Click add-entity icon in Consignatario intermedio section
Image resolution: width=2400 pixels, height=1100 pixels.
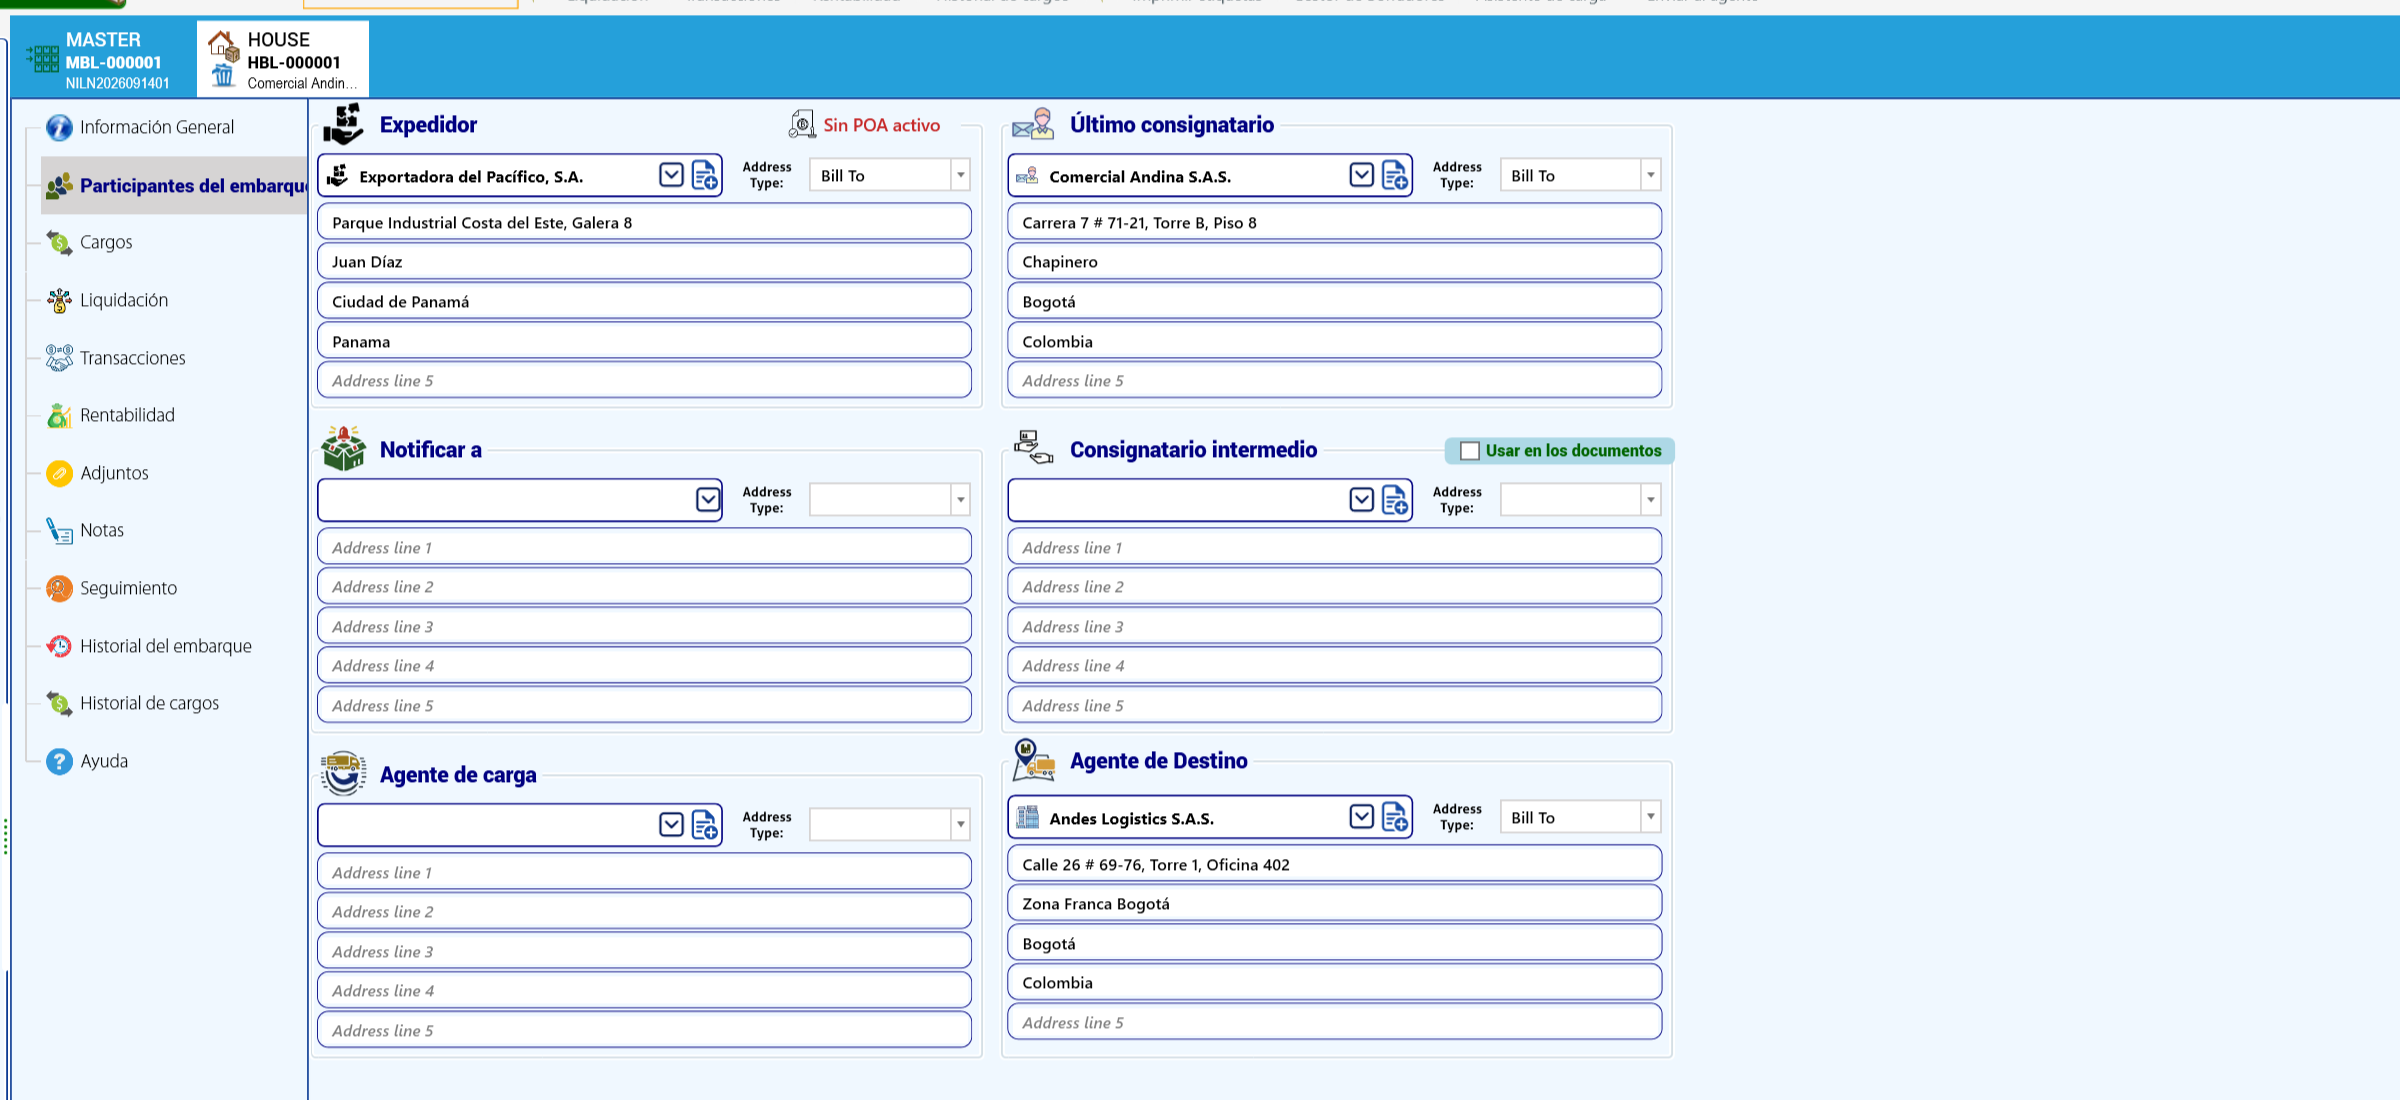click(x=1395, y=500)
